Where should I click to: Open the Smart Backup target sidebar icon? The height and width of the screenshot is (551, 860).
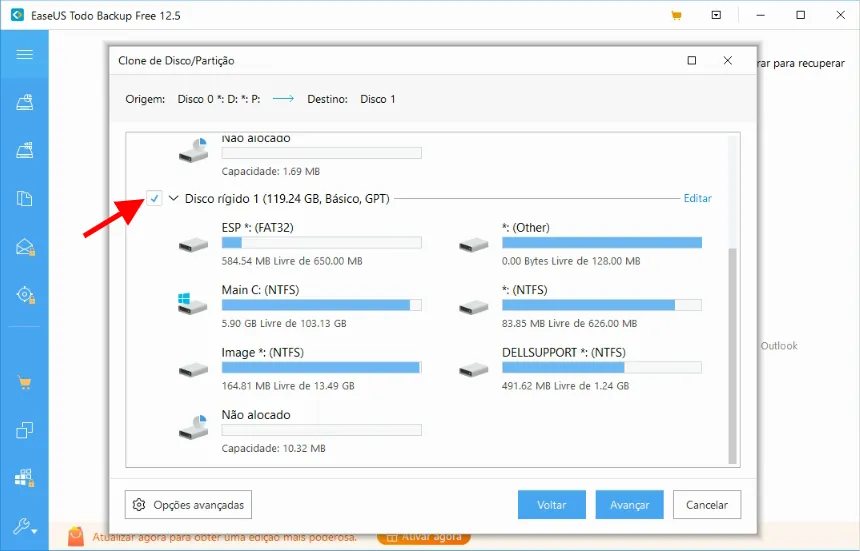tap(25, 295)
